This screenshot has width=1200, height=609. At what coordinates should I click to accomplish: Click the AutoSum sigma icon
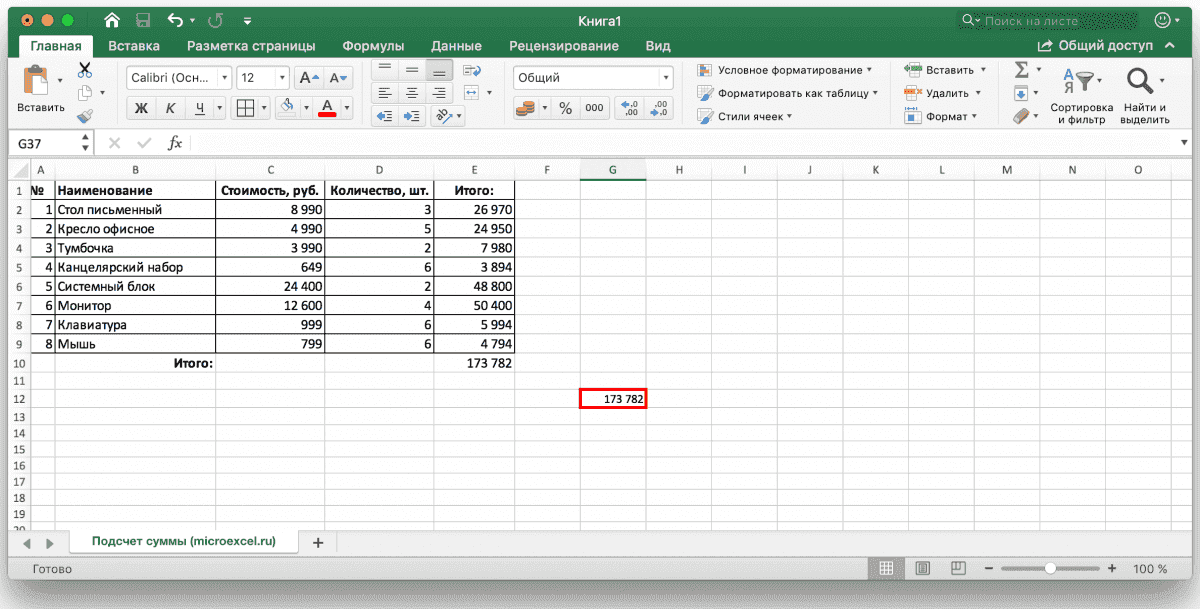[1021, 70]
